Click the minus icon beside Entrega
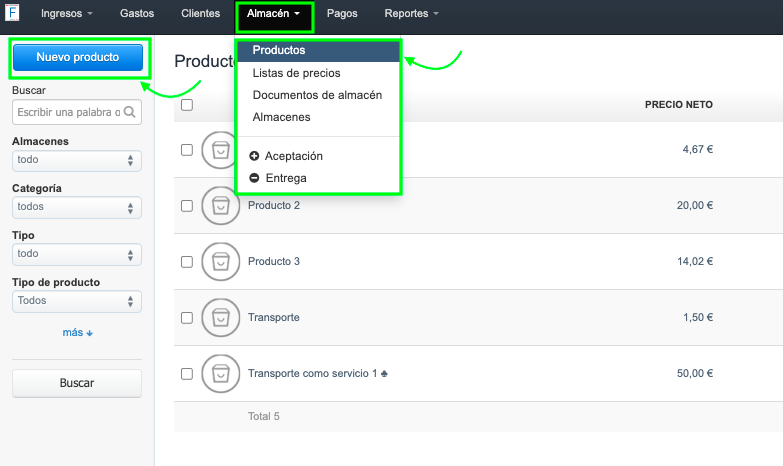The height and width of the screenshot is (466, 783). point(254,178)
